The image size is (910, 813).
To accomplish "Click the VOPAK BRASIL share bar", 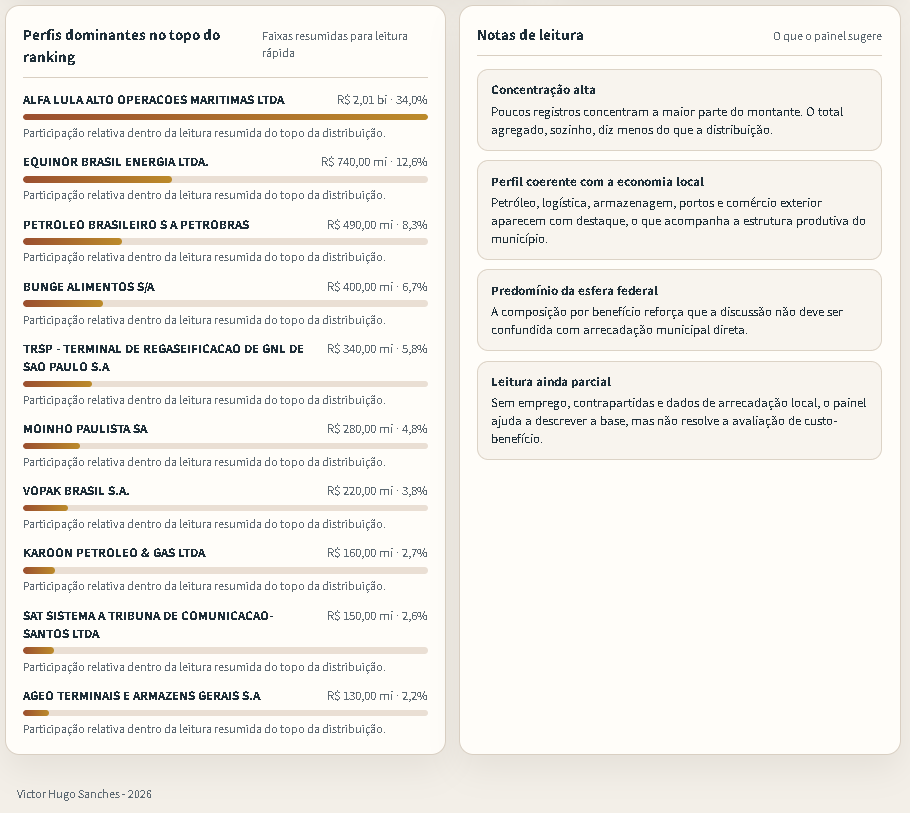I will pyautogui.click(x=225, y=508).
